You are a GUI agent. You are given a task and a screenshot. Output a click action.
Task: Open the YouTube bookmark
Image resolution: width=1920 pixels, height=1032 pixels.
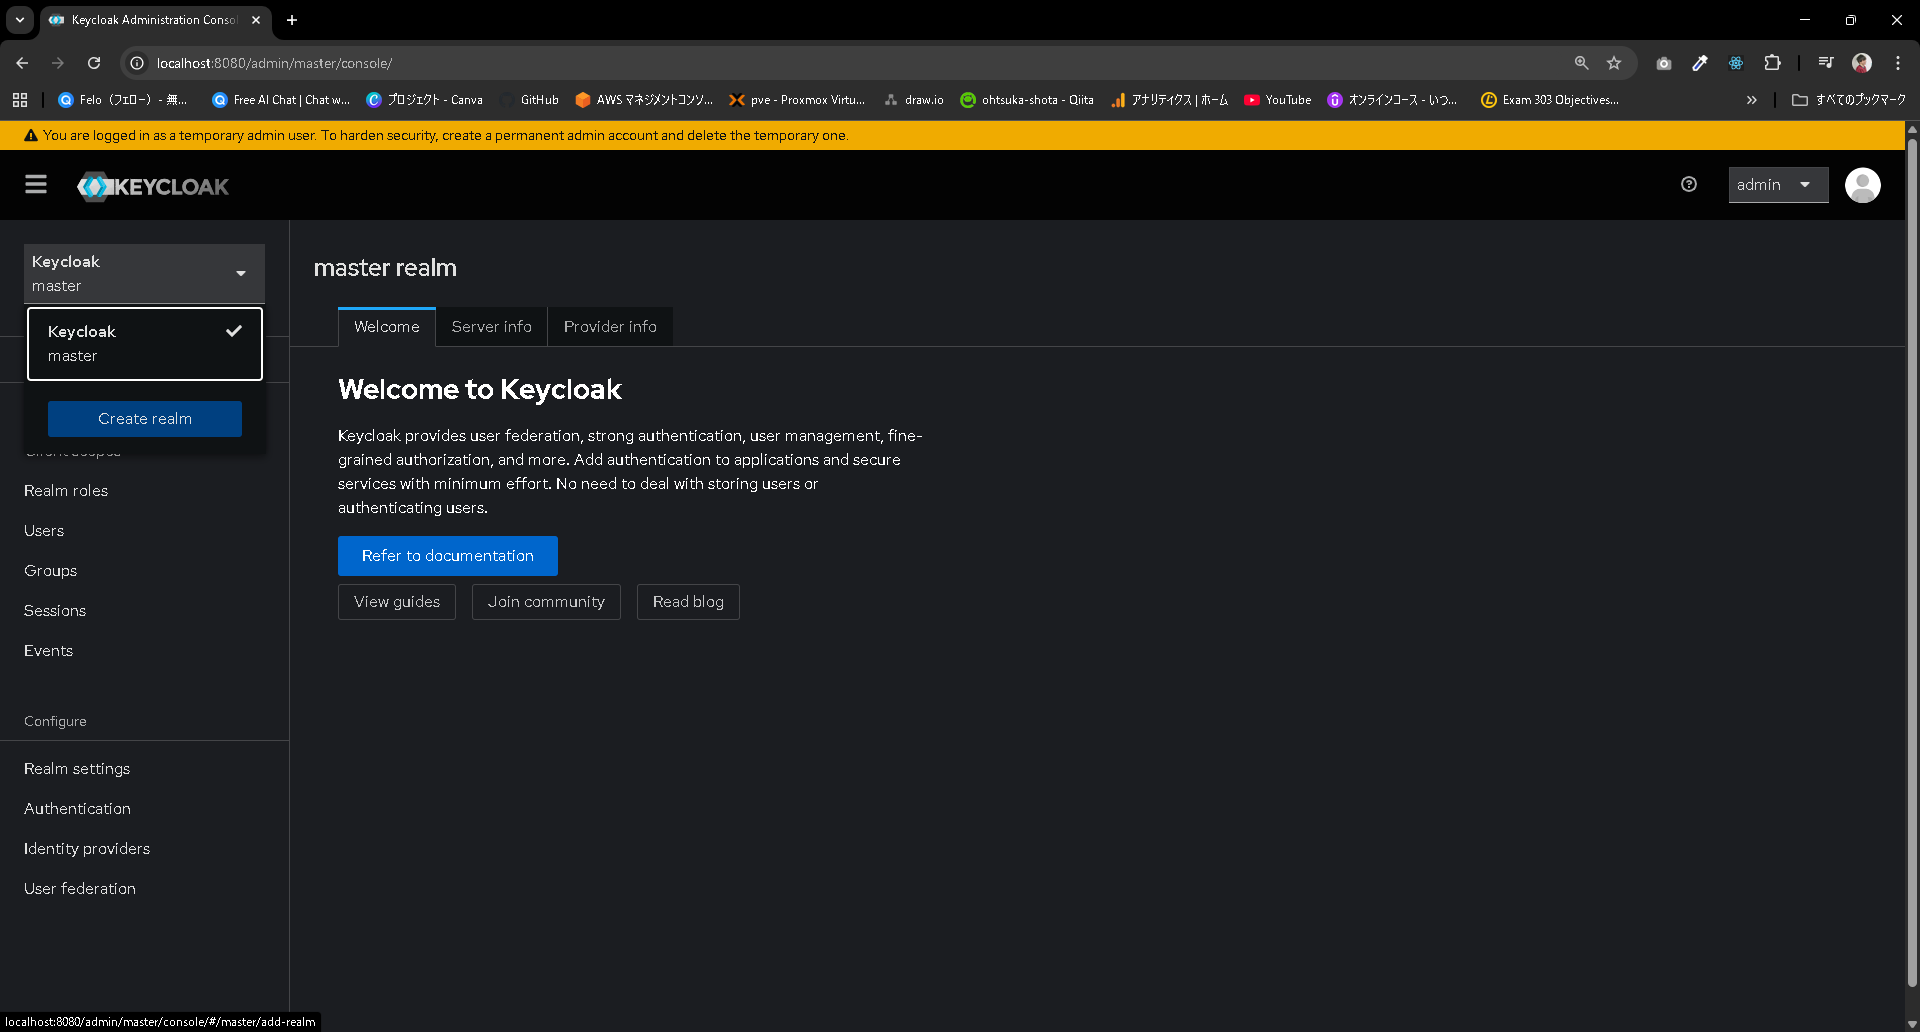[x=1278, y=100]
